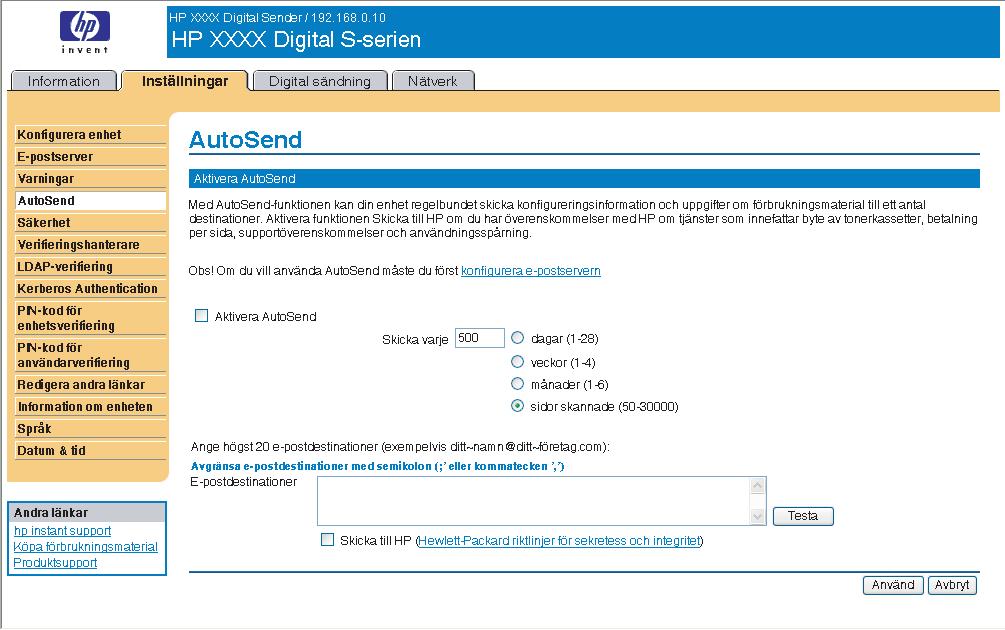Screen dimensions: 1005x630
Task: Click the Ange högst 20 e-postdestinationer text
Action: pyautogui.click(x=400, y=447)
